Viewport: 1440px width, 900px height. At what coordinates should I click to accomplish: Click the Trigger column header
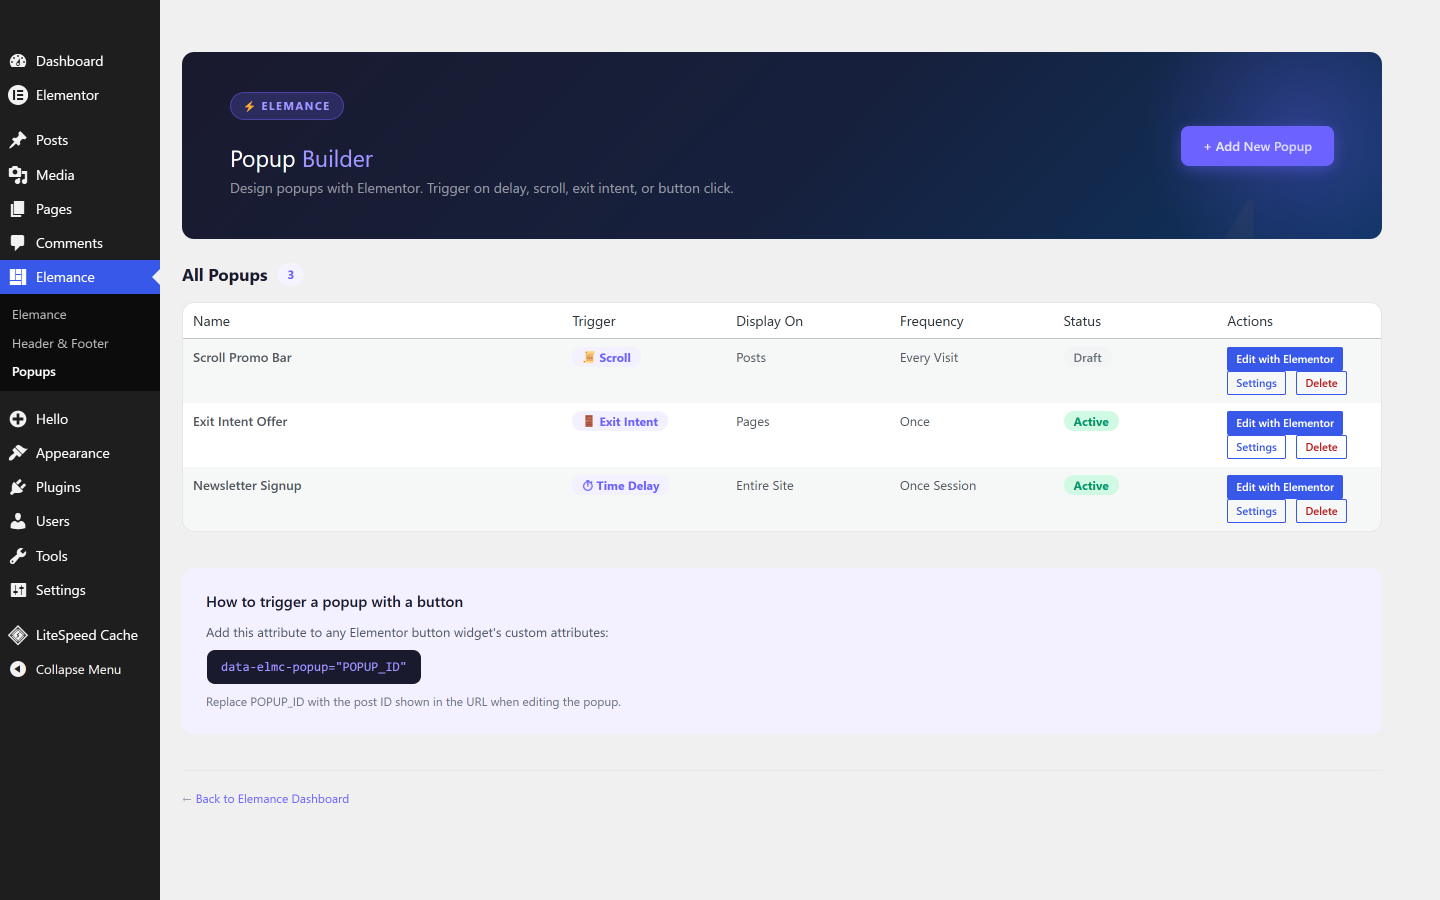(594, 321)
